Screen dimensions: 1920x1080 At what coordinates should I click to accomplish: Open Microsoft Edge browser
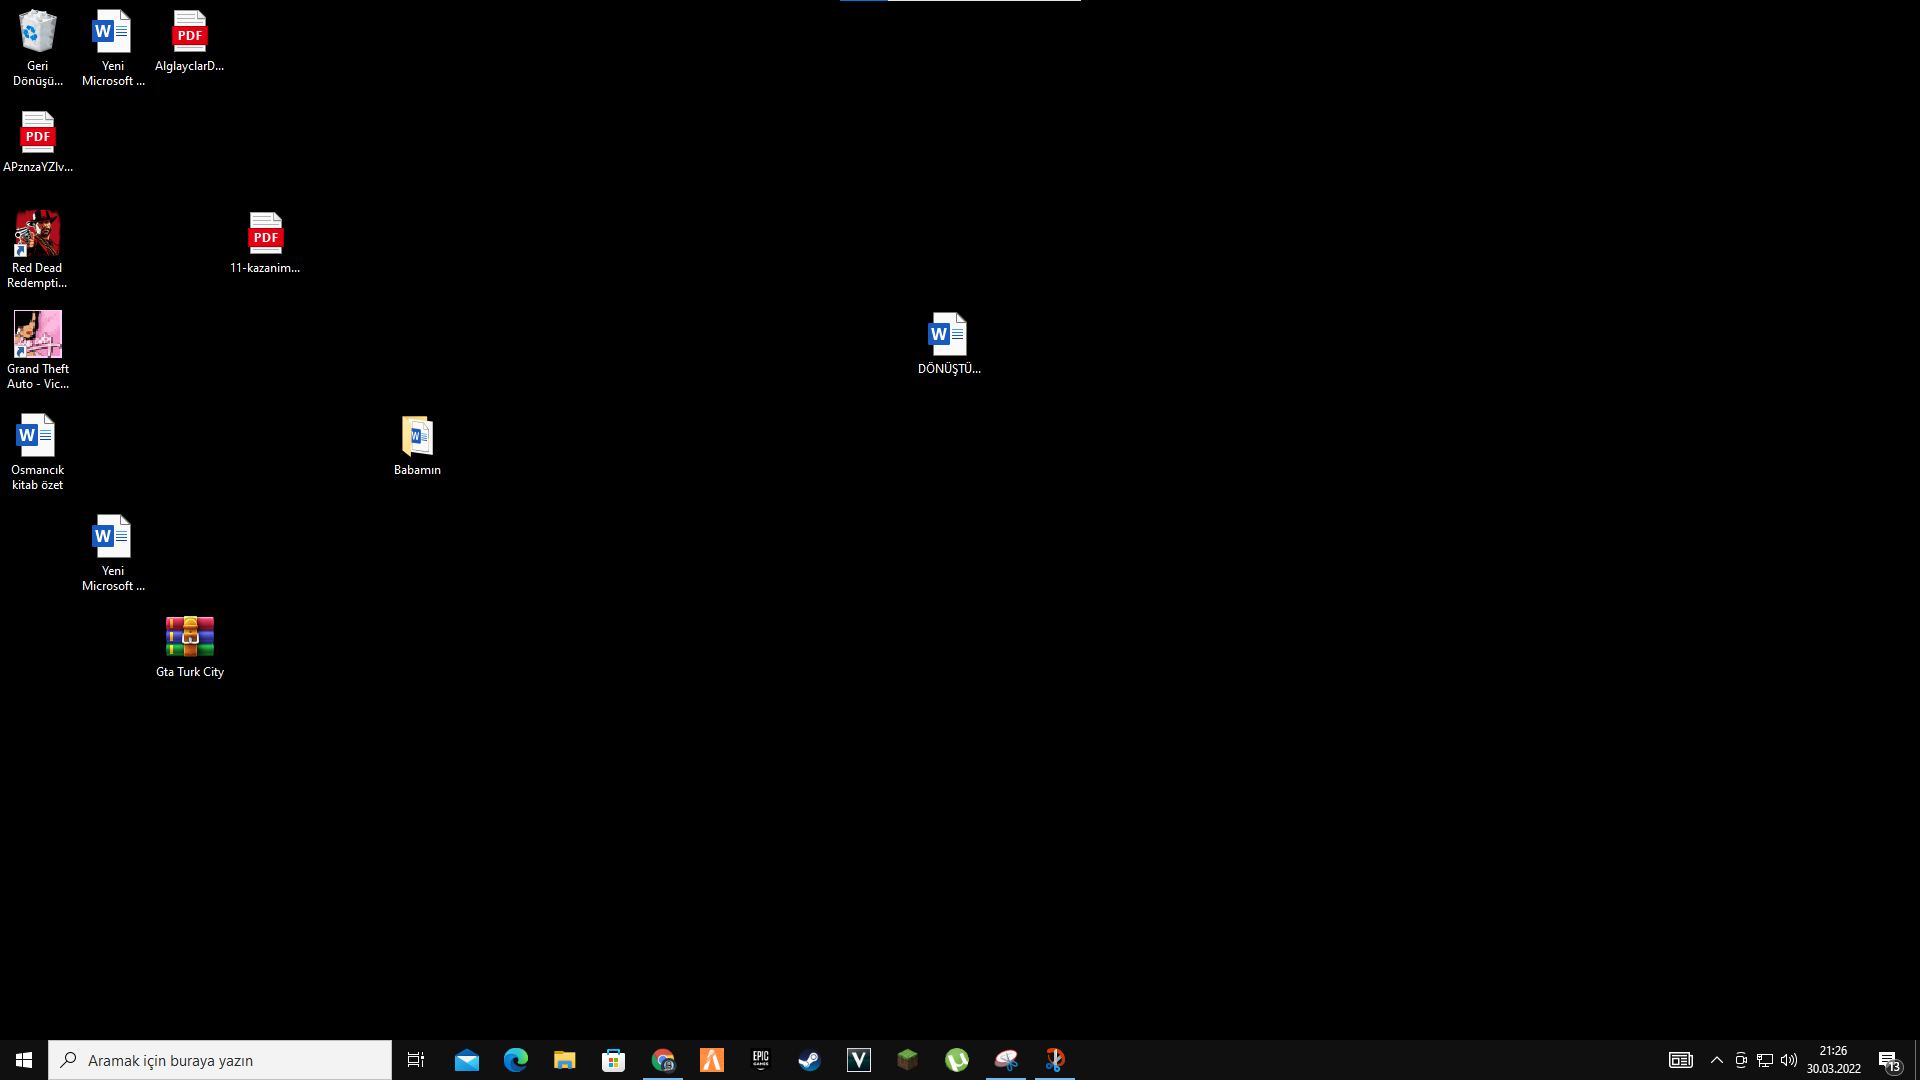click(516, 1060)
